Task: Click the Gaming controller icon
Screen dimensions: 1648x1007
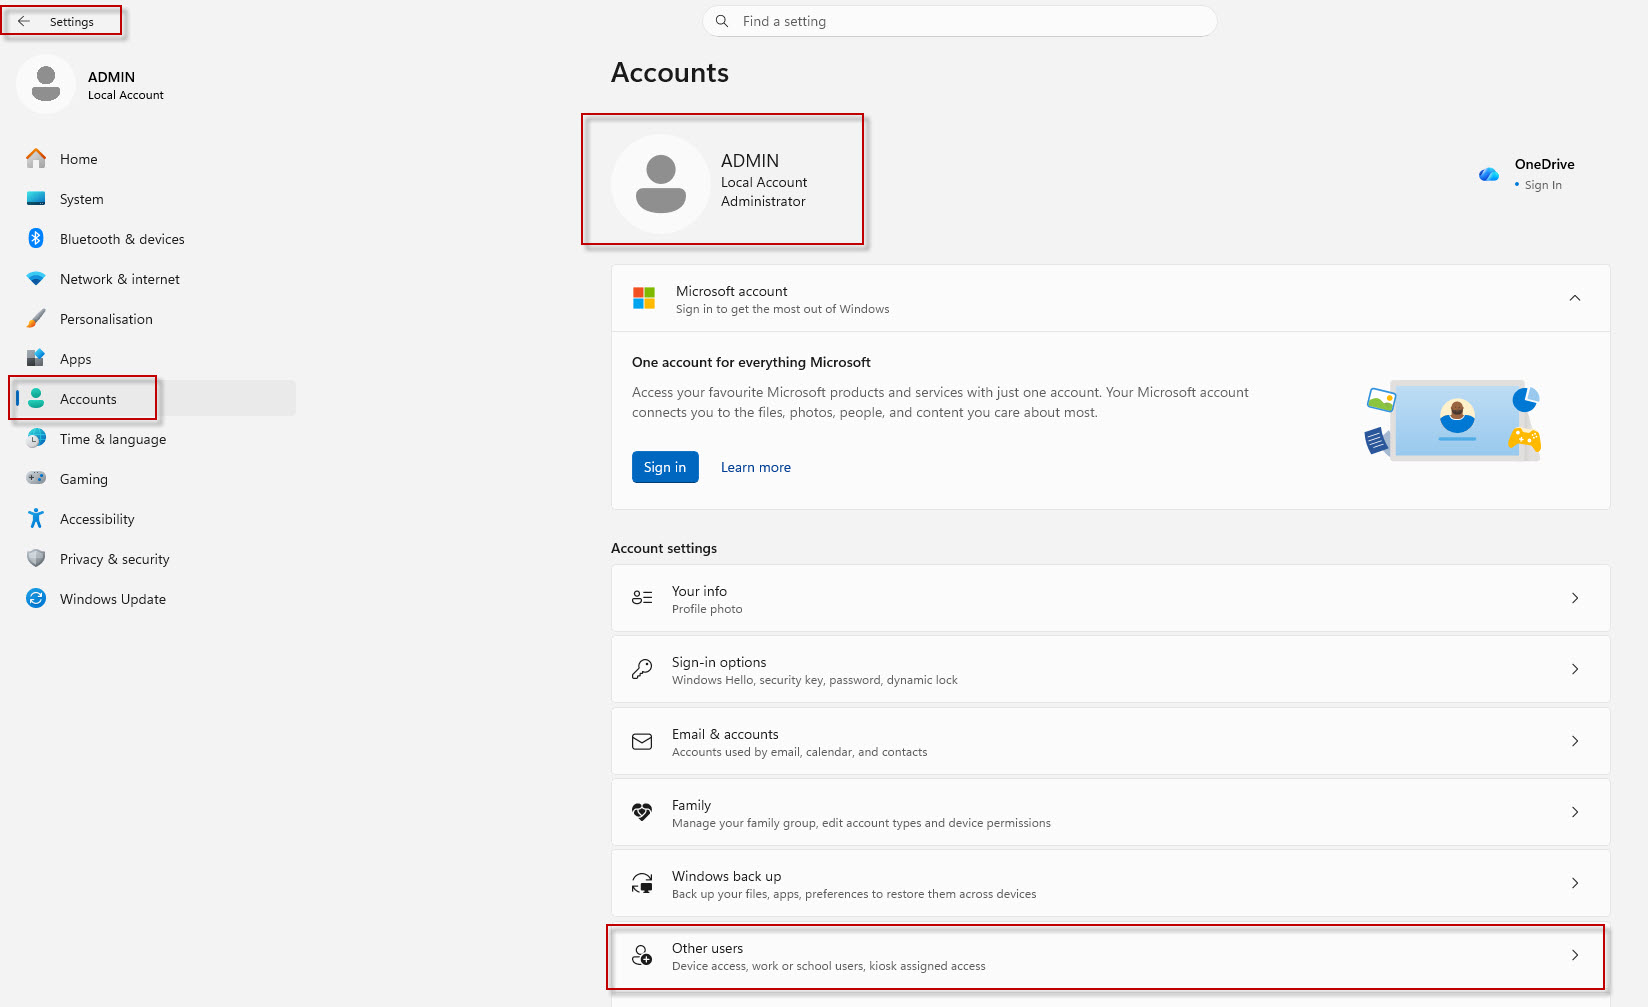Action: click(36, 478)
